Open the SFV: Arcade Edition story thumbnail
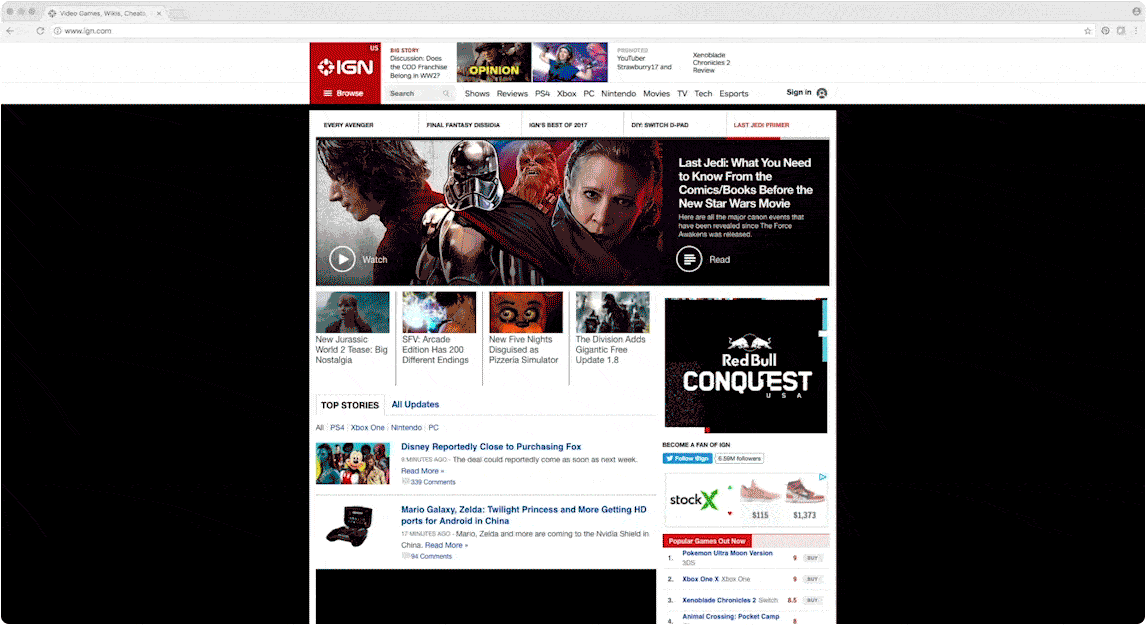The image size is (1146, 625). (439, 312)
